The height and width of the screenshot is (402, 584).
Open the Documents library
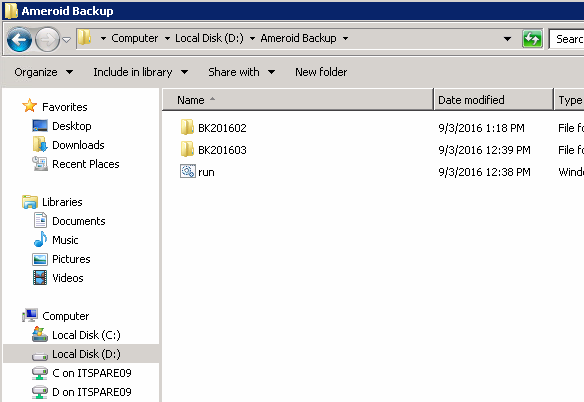tap(79, 221)
